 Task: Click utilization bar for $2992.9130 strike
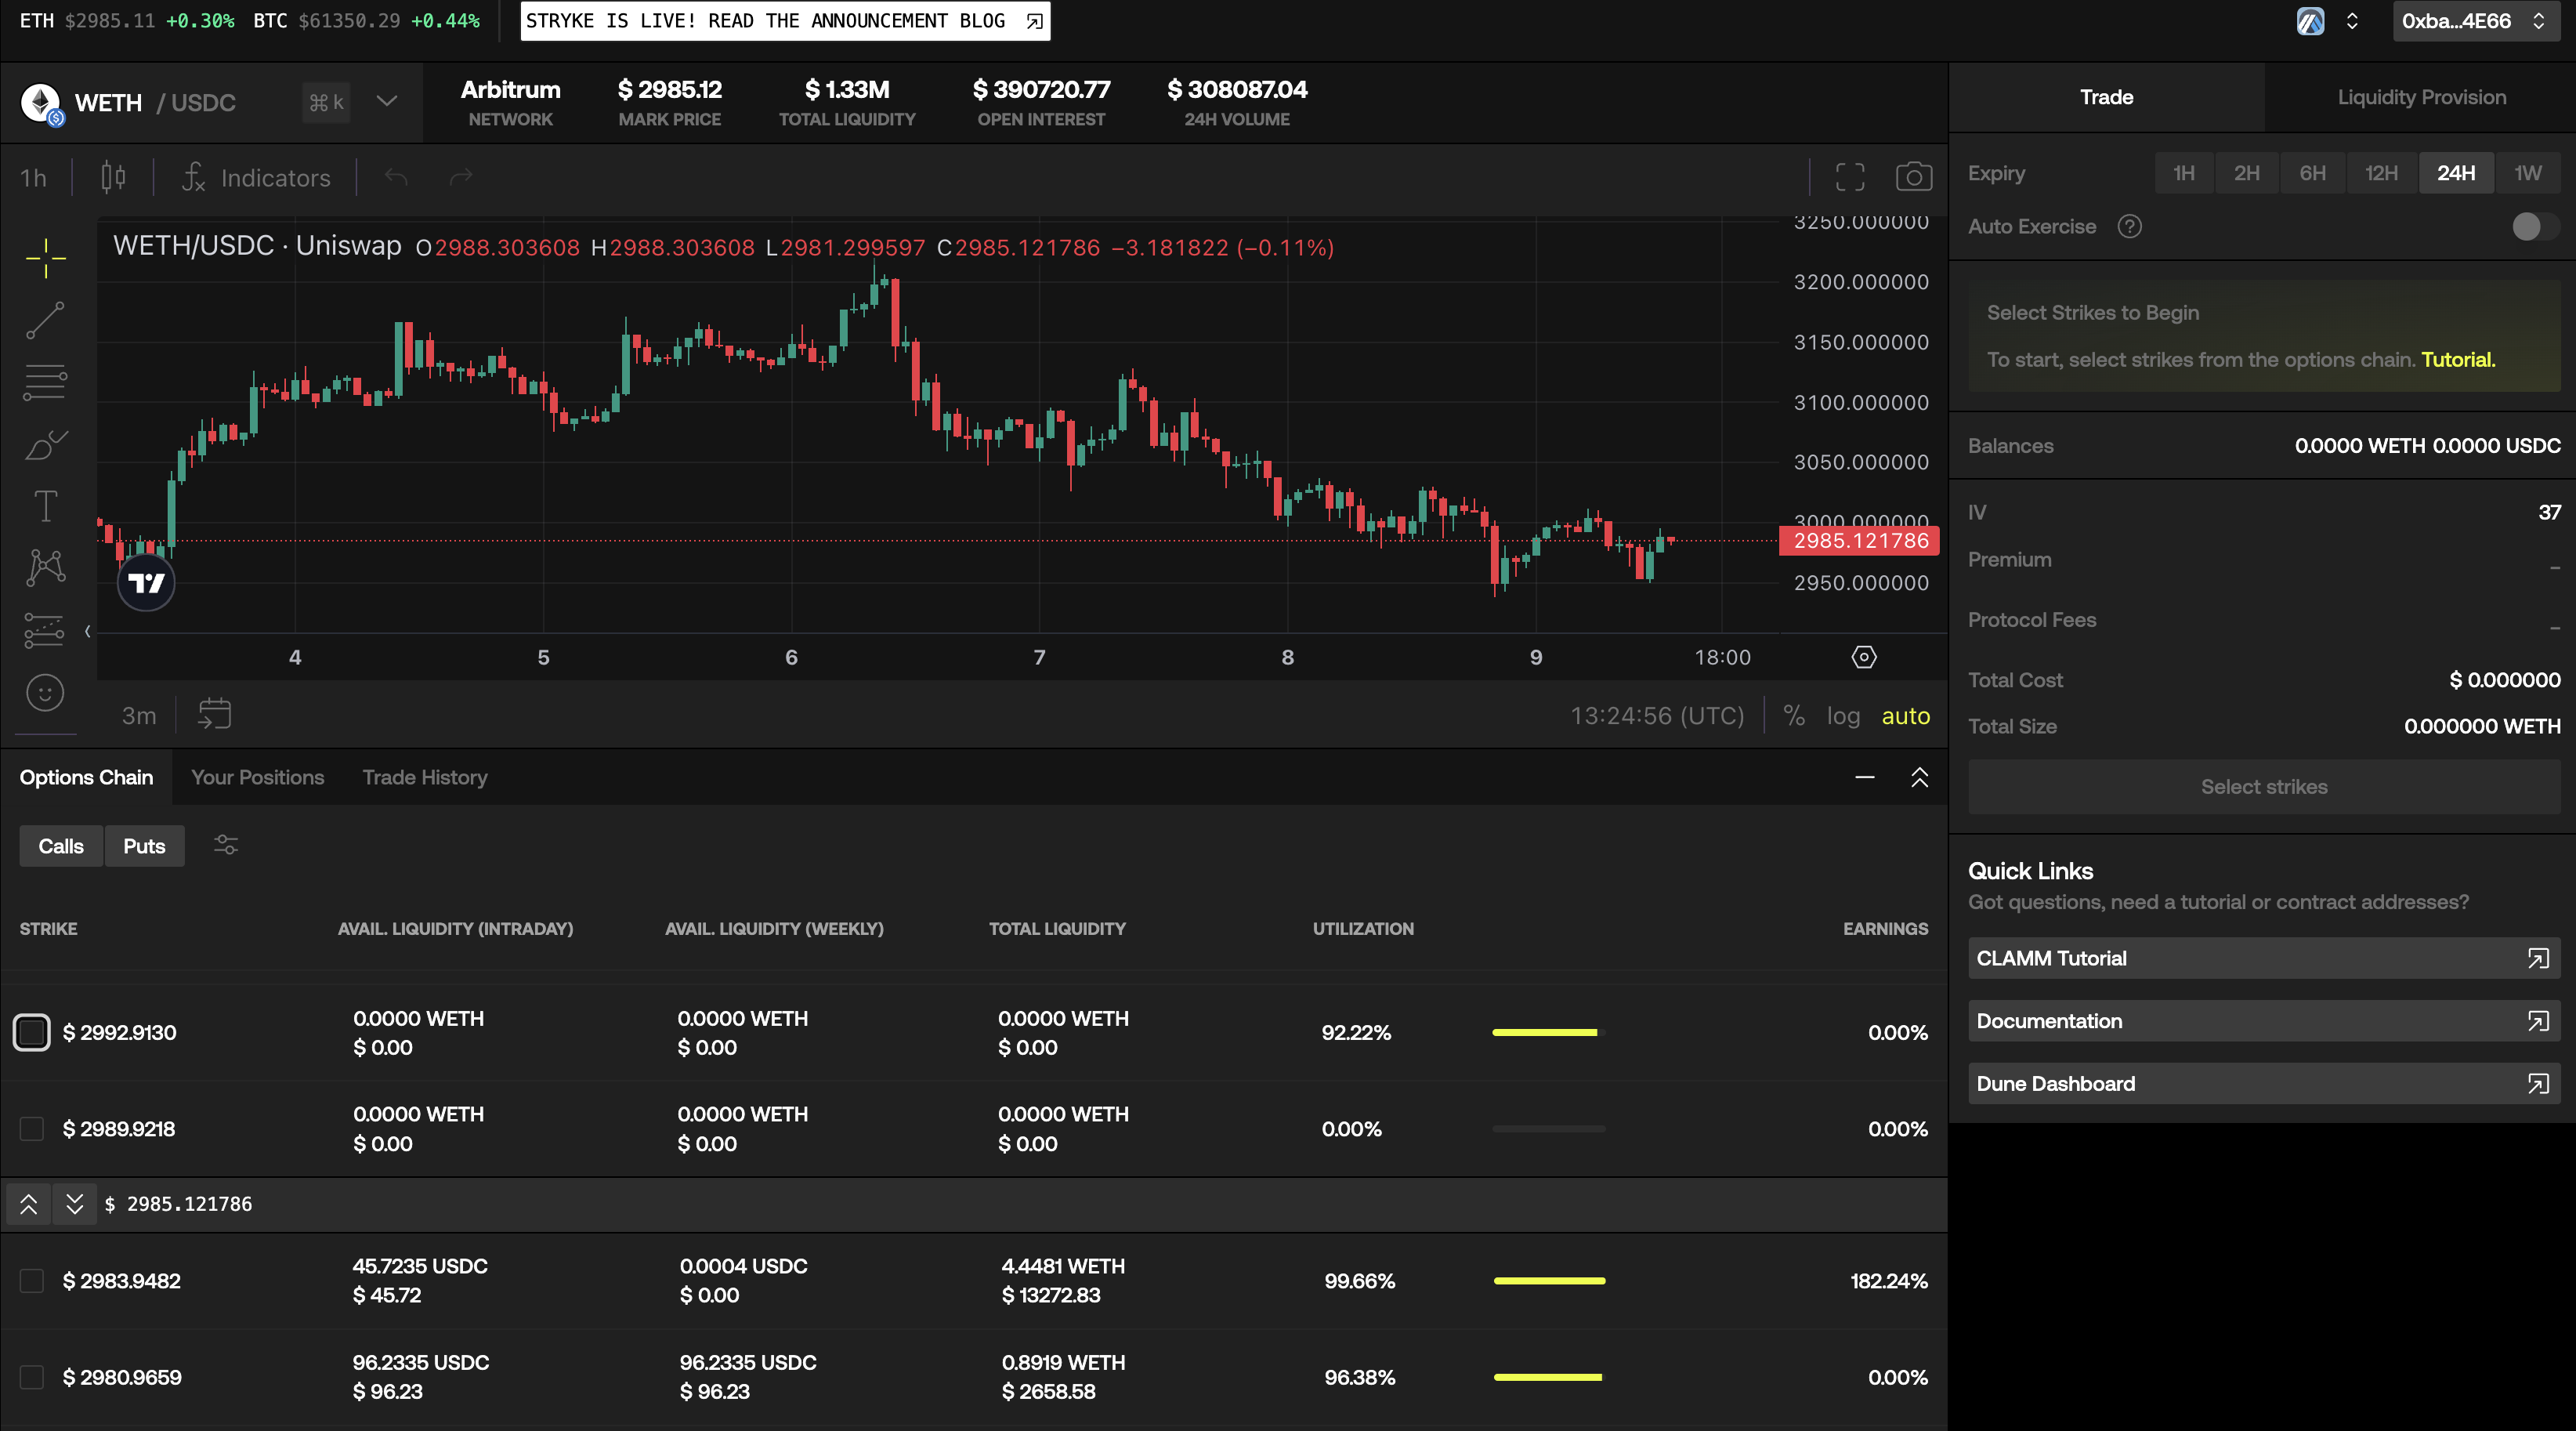coord(1548,1032)
